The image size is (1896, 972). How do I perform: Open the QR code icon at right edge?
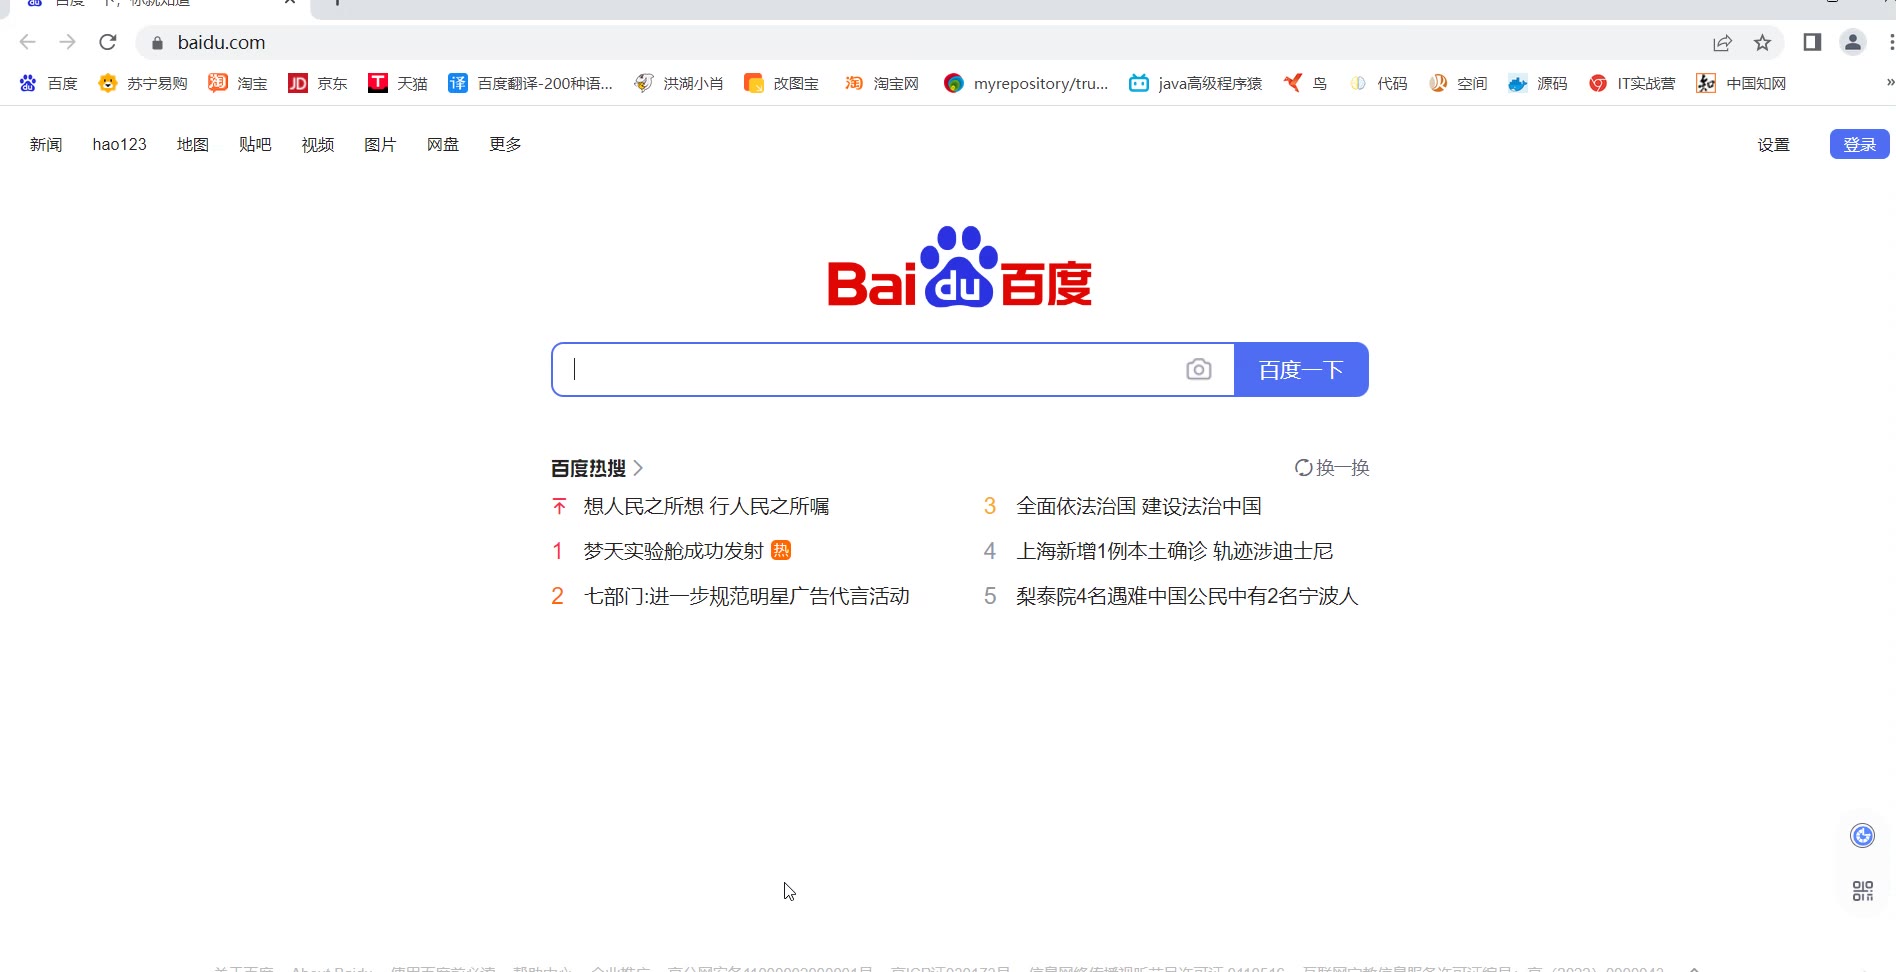(x=1862, y=890)
